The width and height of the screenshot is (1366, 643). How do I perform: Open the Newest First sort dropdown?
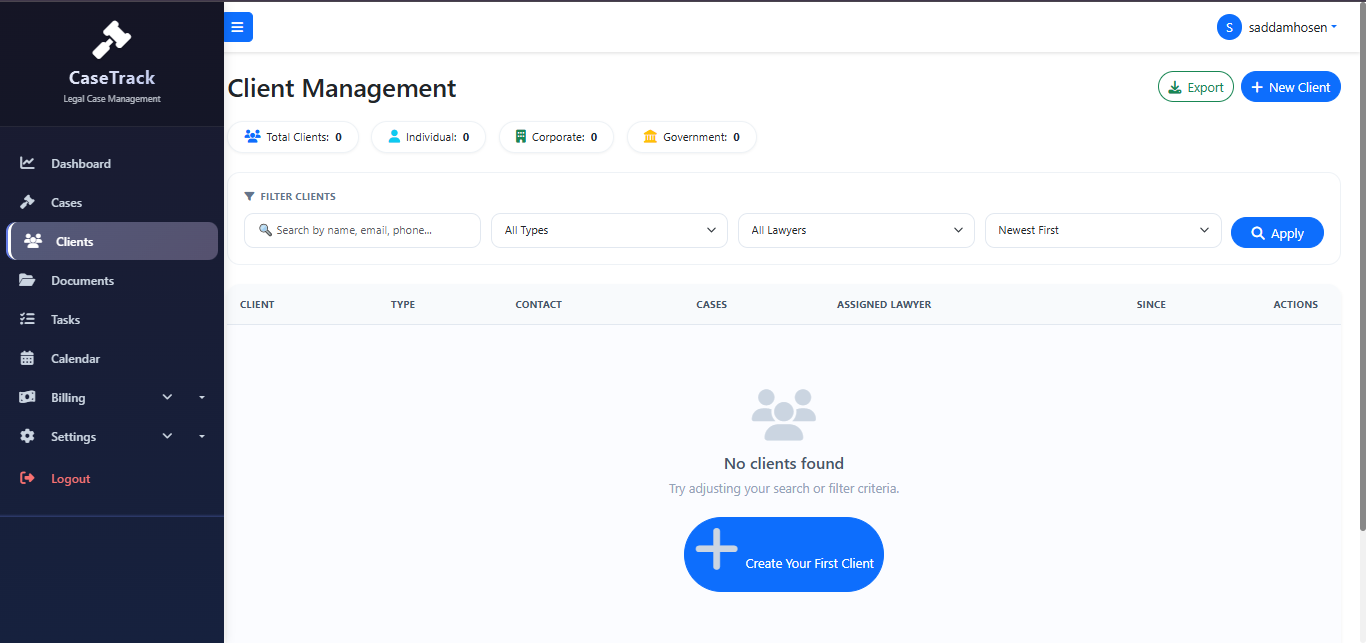pos(1103,230)
